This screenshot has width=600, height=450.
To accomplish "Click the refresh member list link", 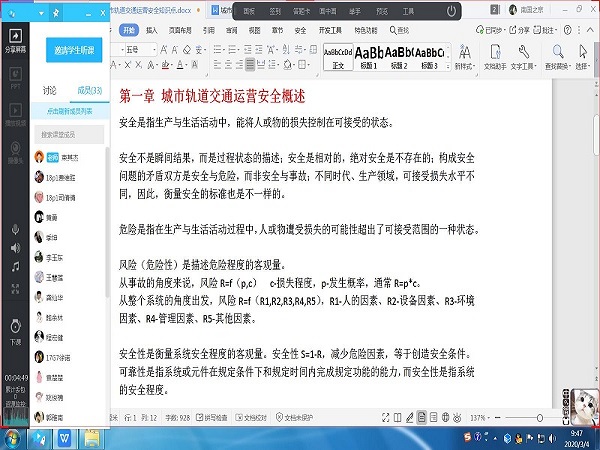I will pos(68,112).
